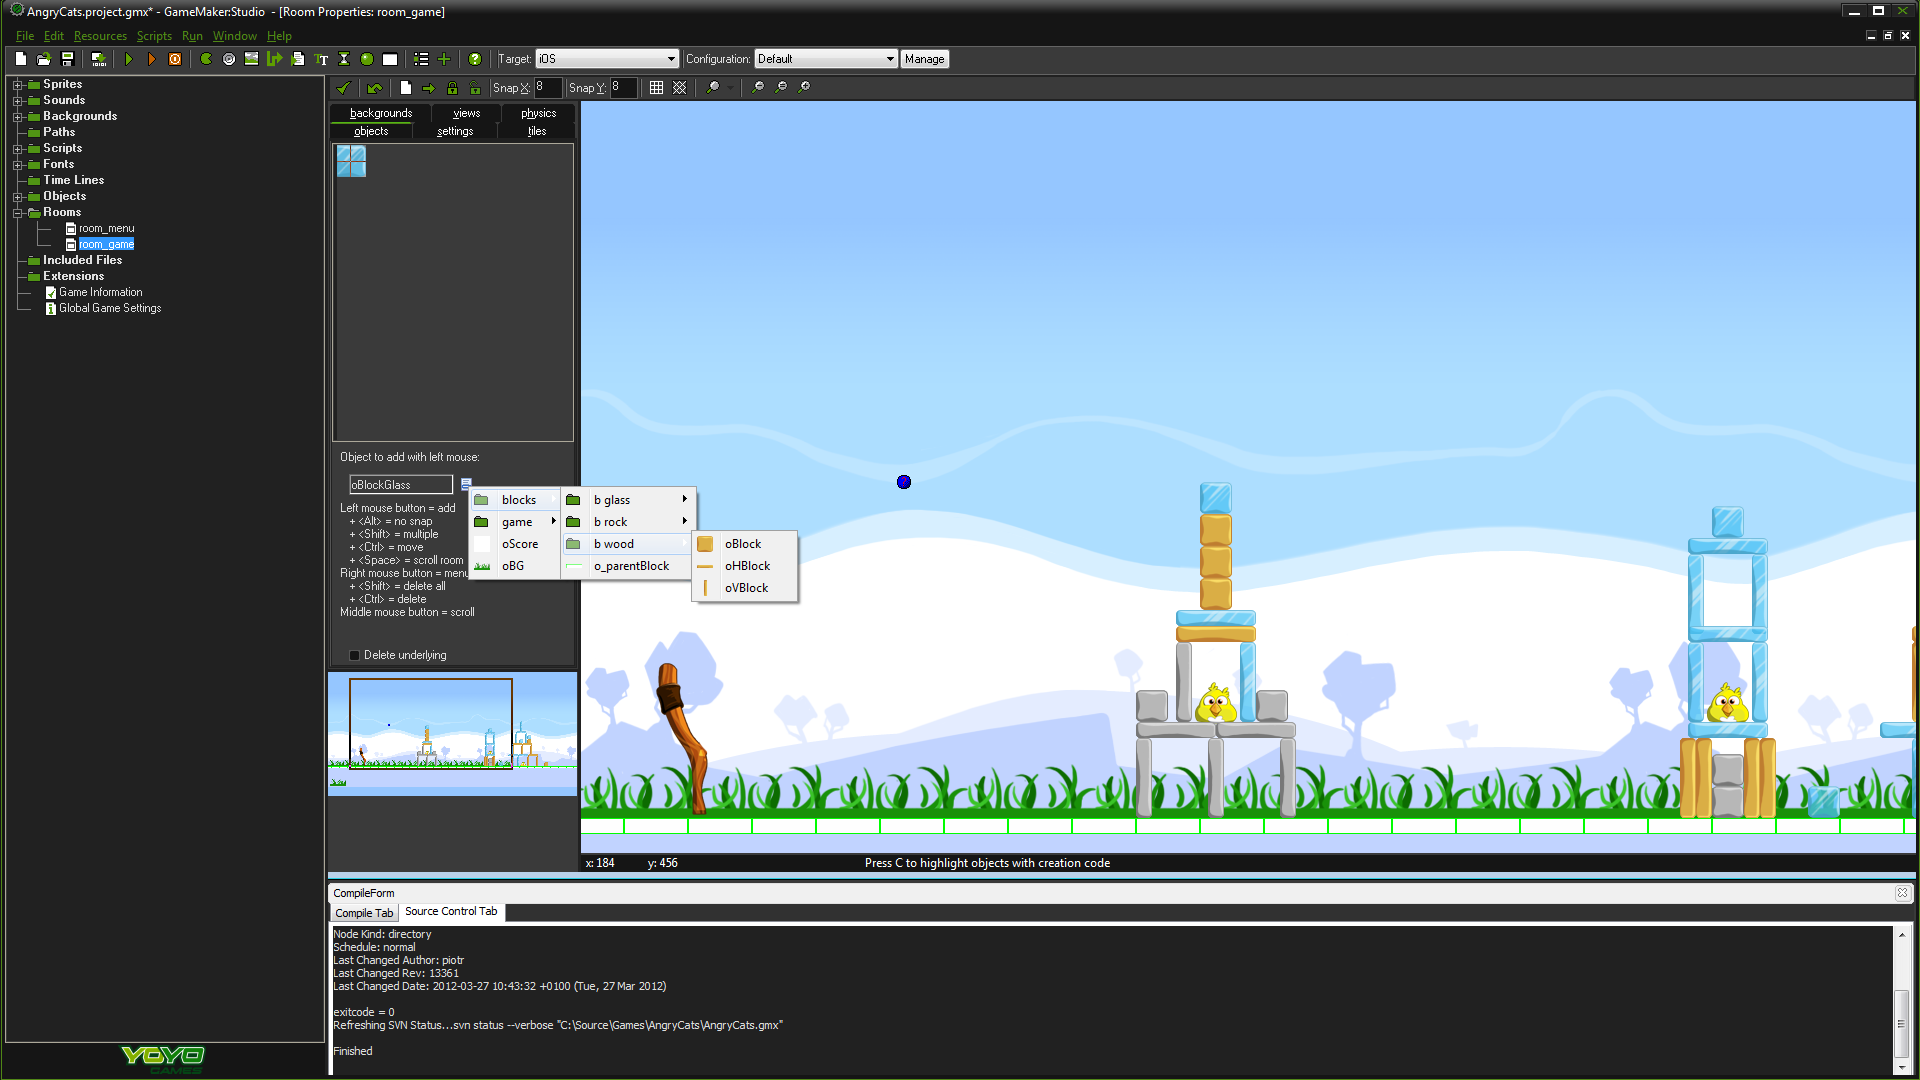Select the b wood menu entry
This screenshot has width=1920, height=1080.
click(x=613, y=543)
